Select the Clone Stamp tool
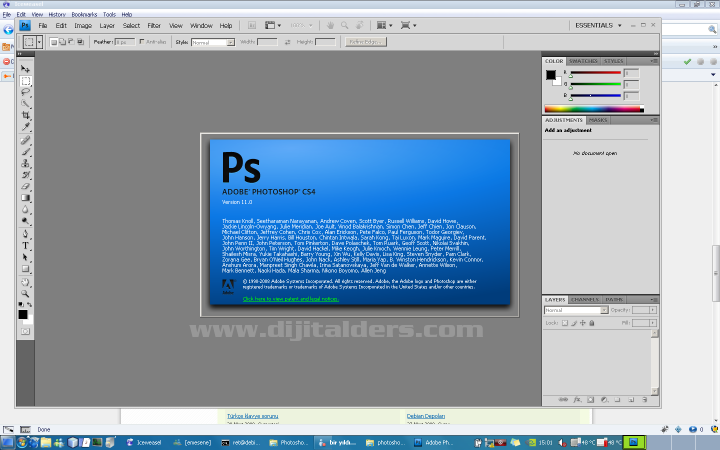 25,163
